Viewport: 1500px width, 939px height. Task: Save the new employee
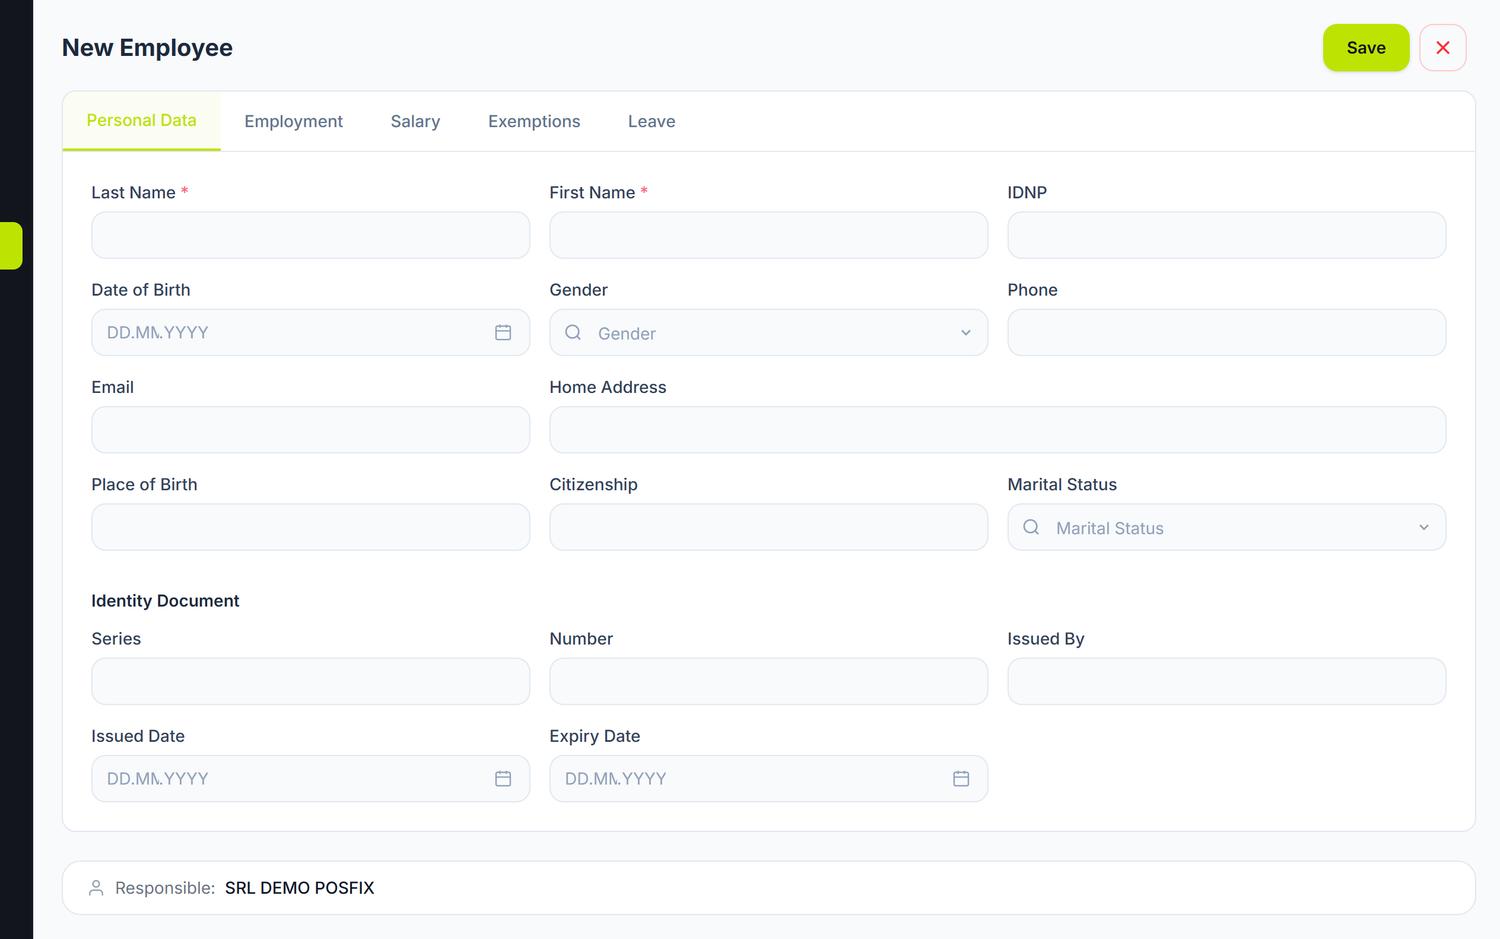pyautogui.click(x=1366, y=48)
